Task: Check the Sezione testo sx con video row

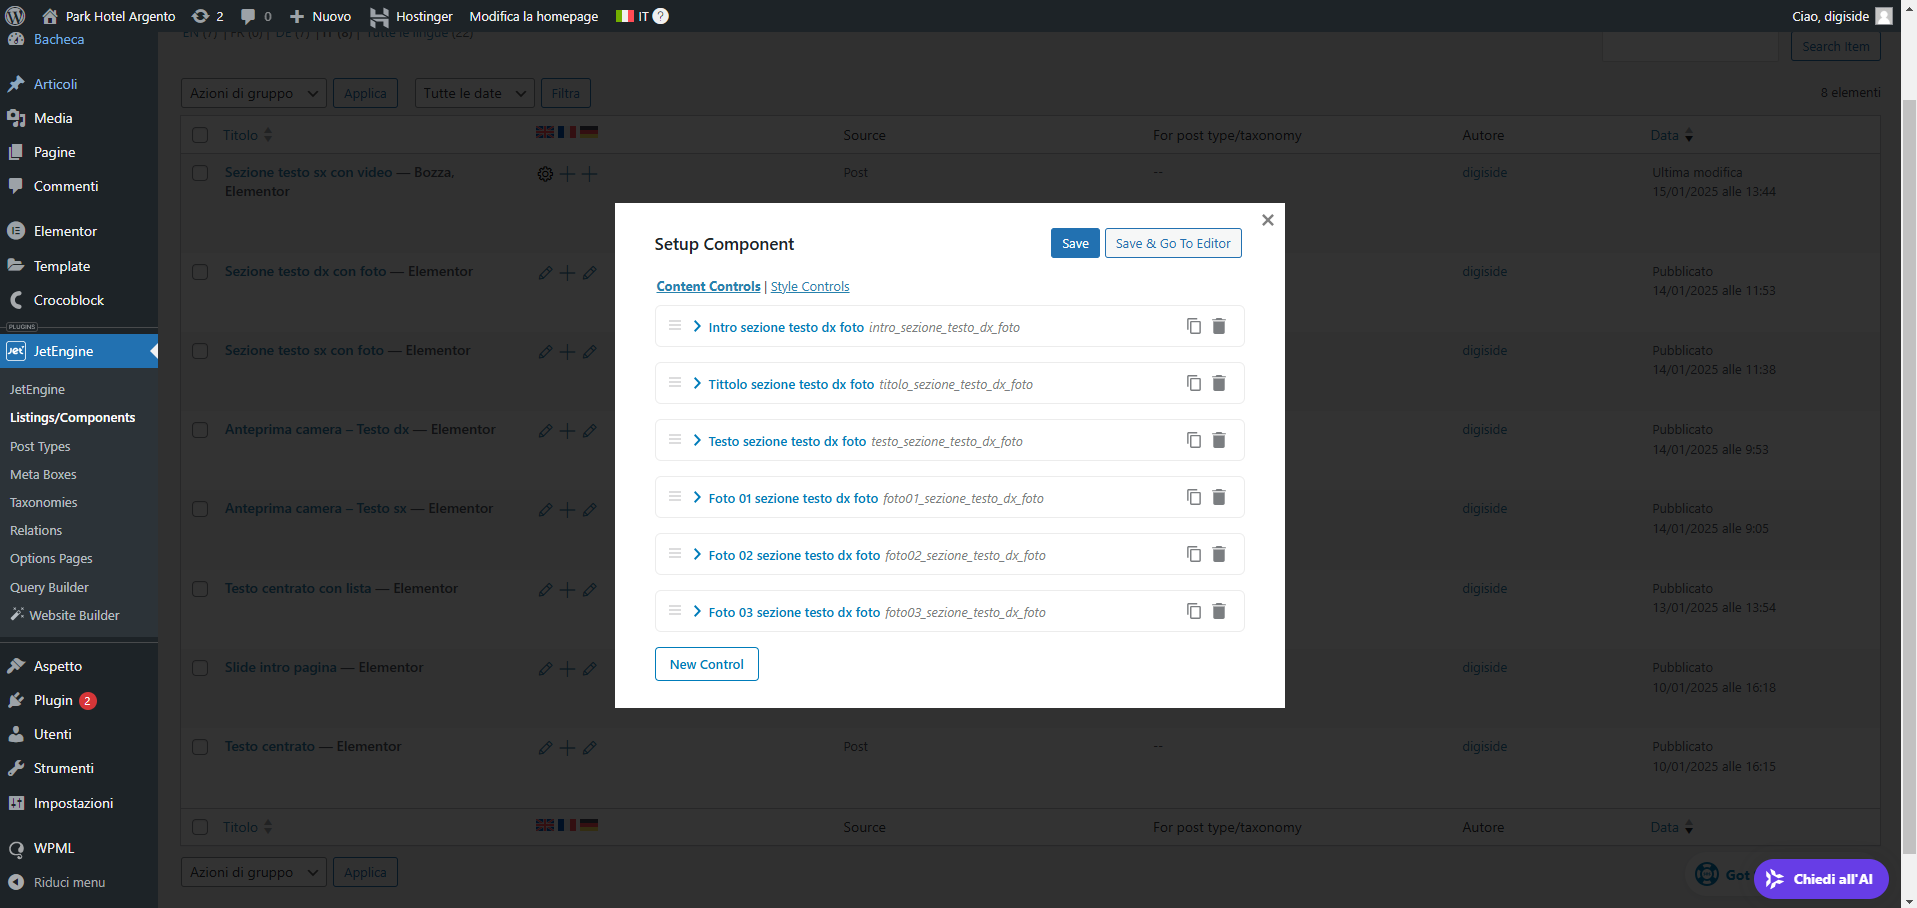Action: click(x=200, y=173)
